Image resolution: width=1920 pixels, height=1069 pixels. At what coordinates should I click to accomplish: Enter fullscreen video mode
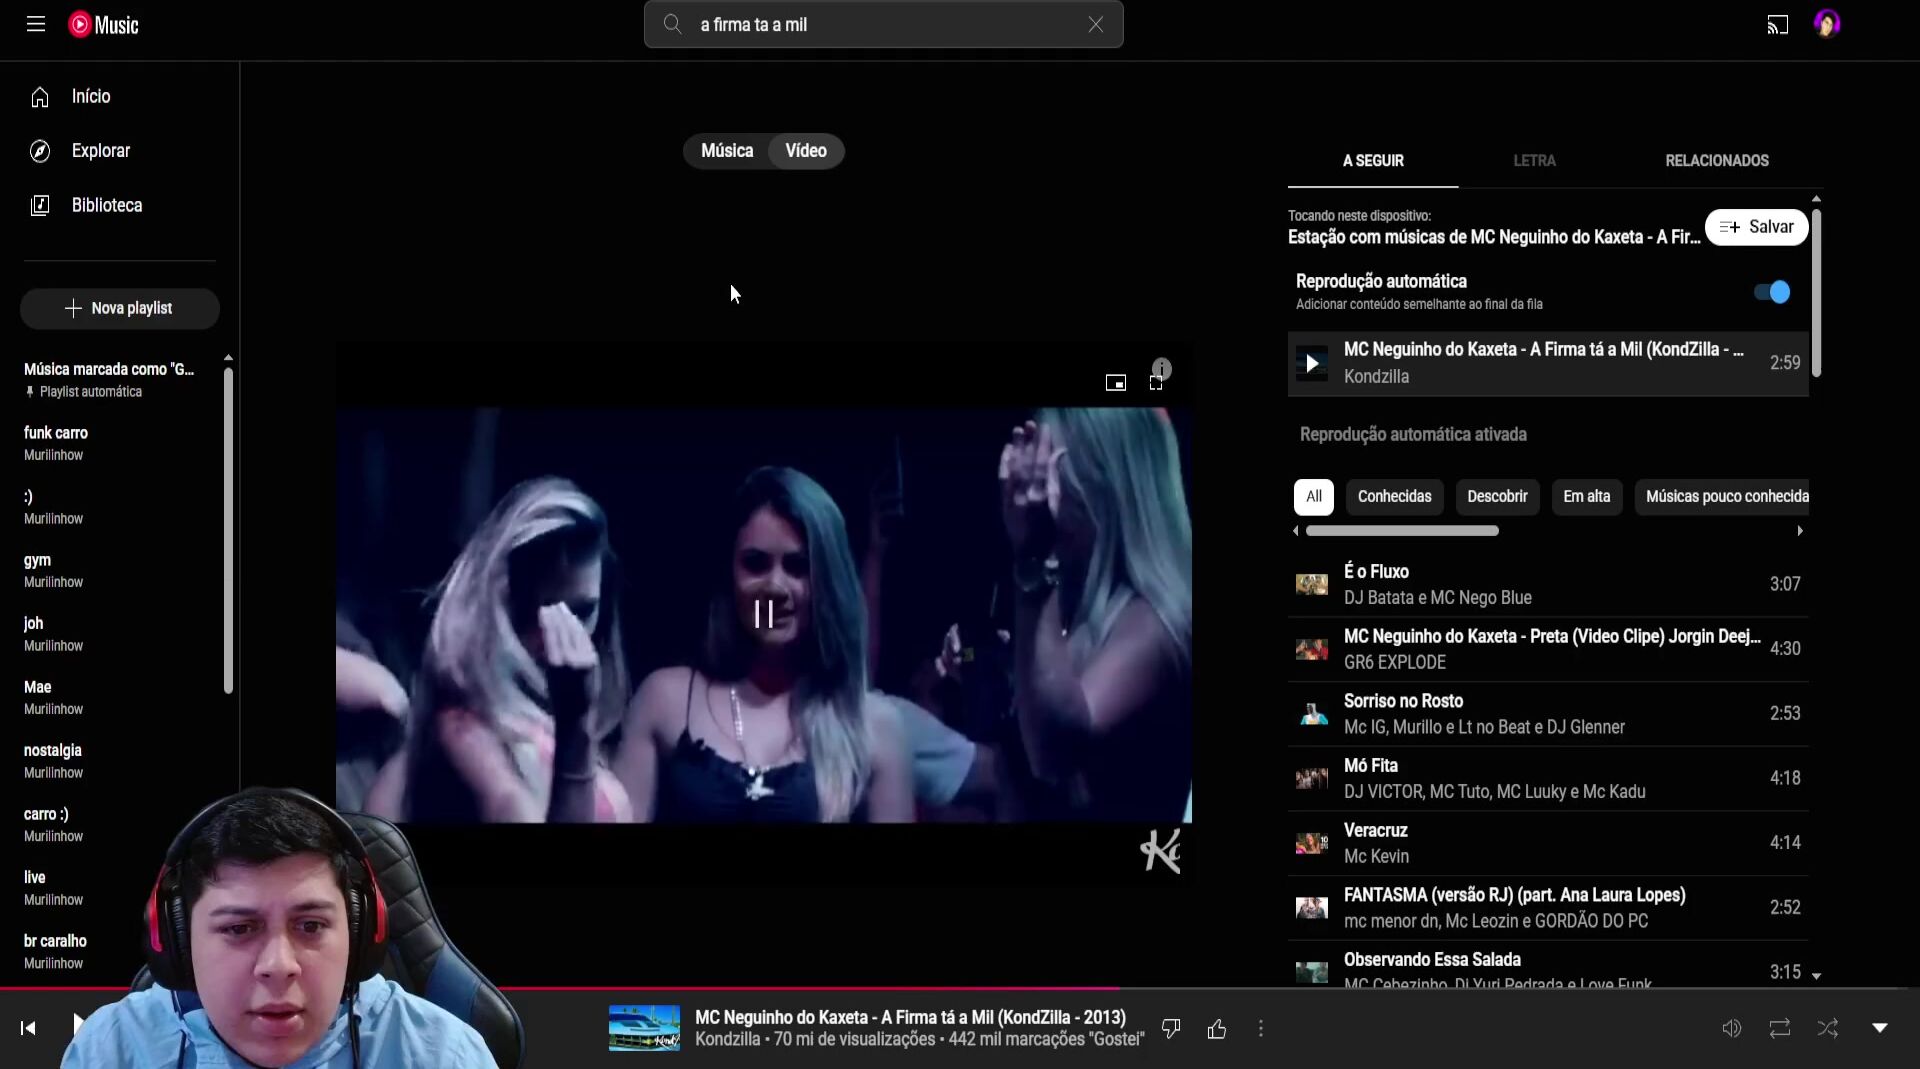[1156, 384]
